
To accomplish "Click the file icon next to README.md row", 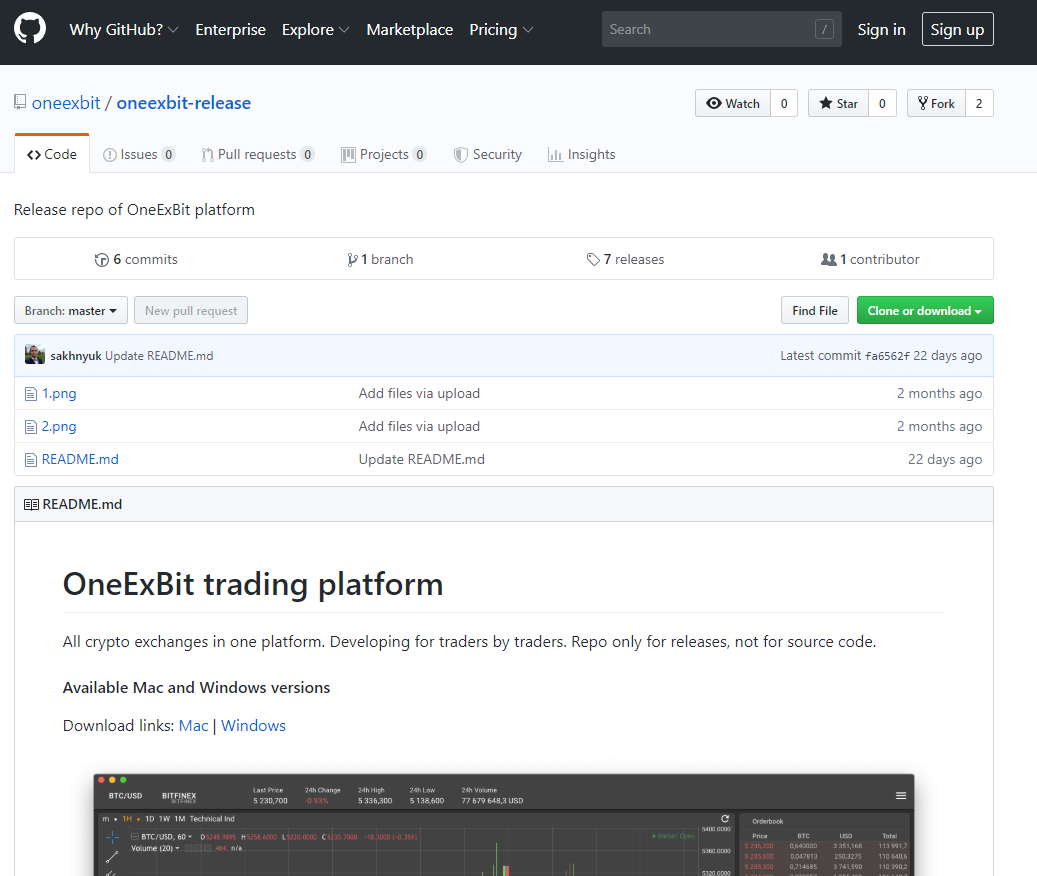I will click(30, 459).
